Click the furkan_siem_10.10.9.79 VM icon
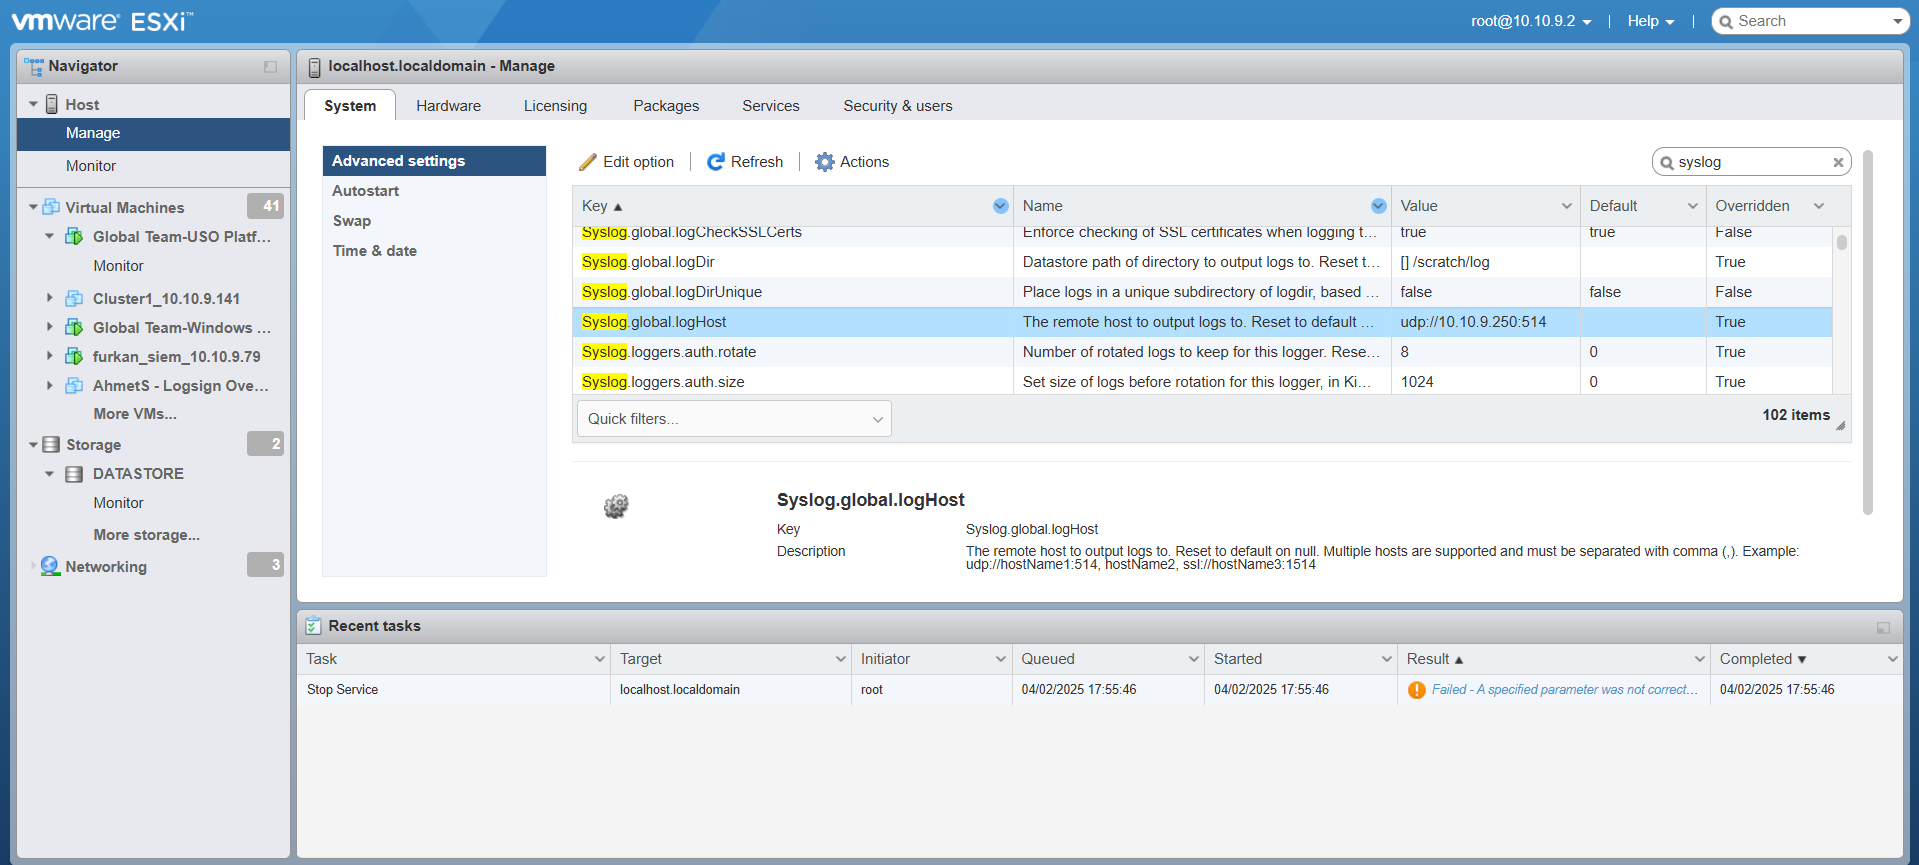The height and width of the screenshot is (865, 1919). click(74, 356)
